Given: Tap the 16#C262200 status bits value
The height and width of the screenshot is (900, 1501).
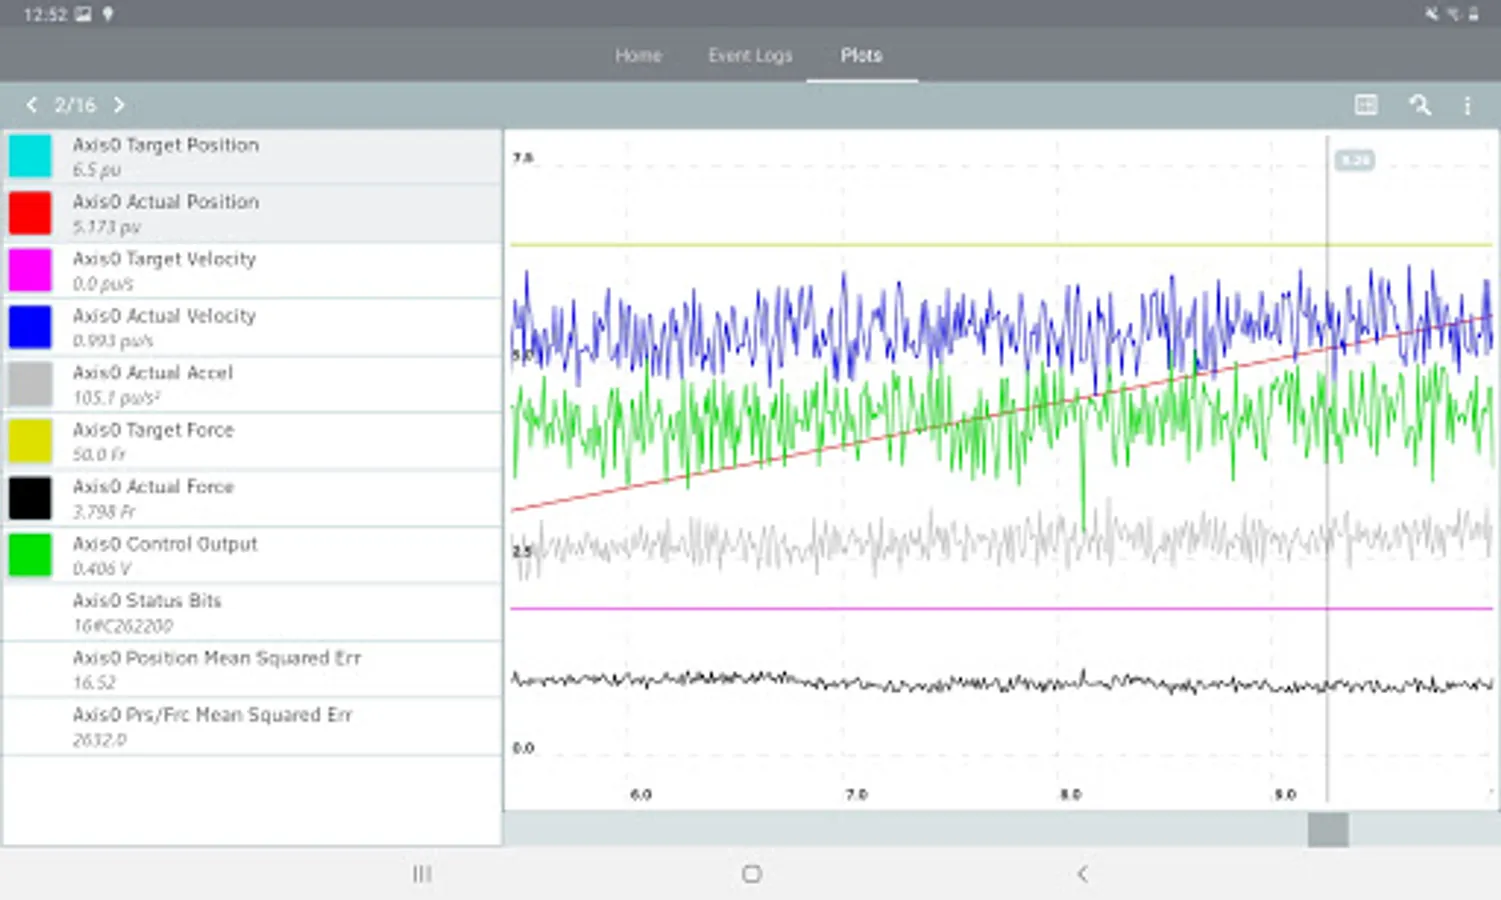Looking at the screenshot, I should pos(123,626).
